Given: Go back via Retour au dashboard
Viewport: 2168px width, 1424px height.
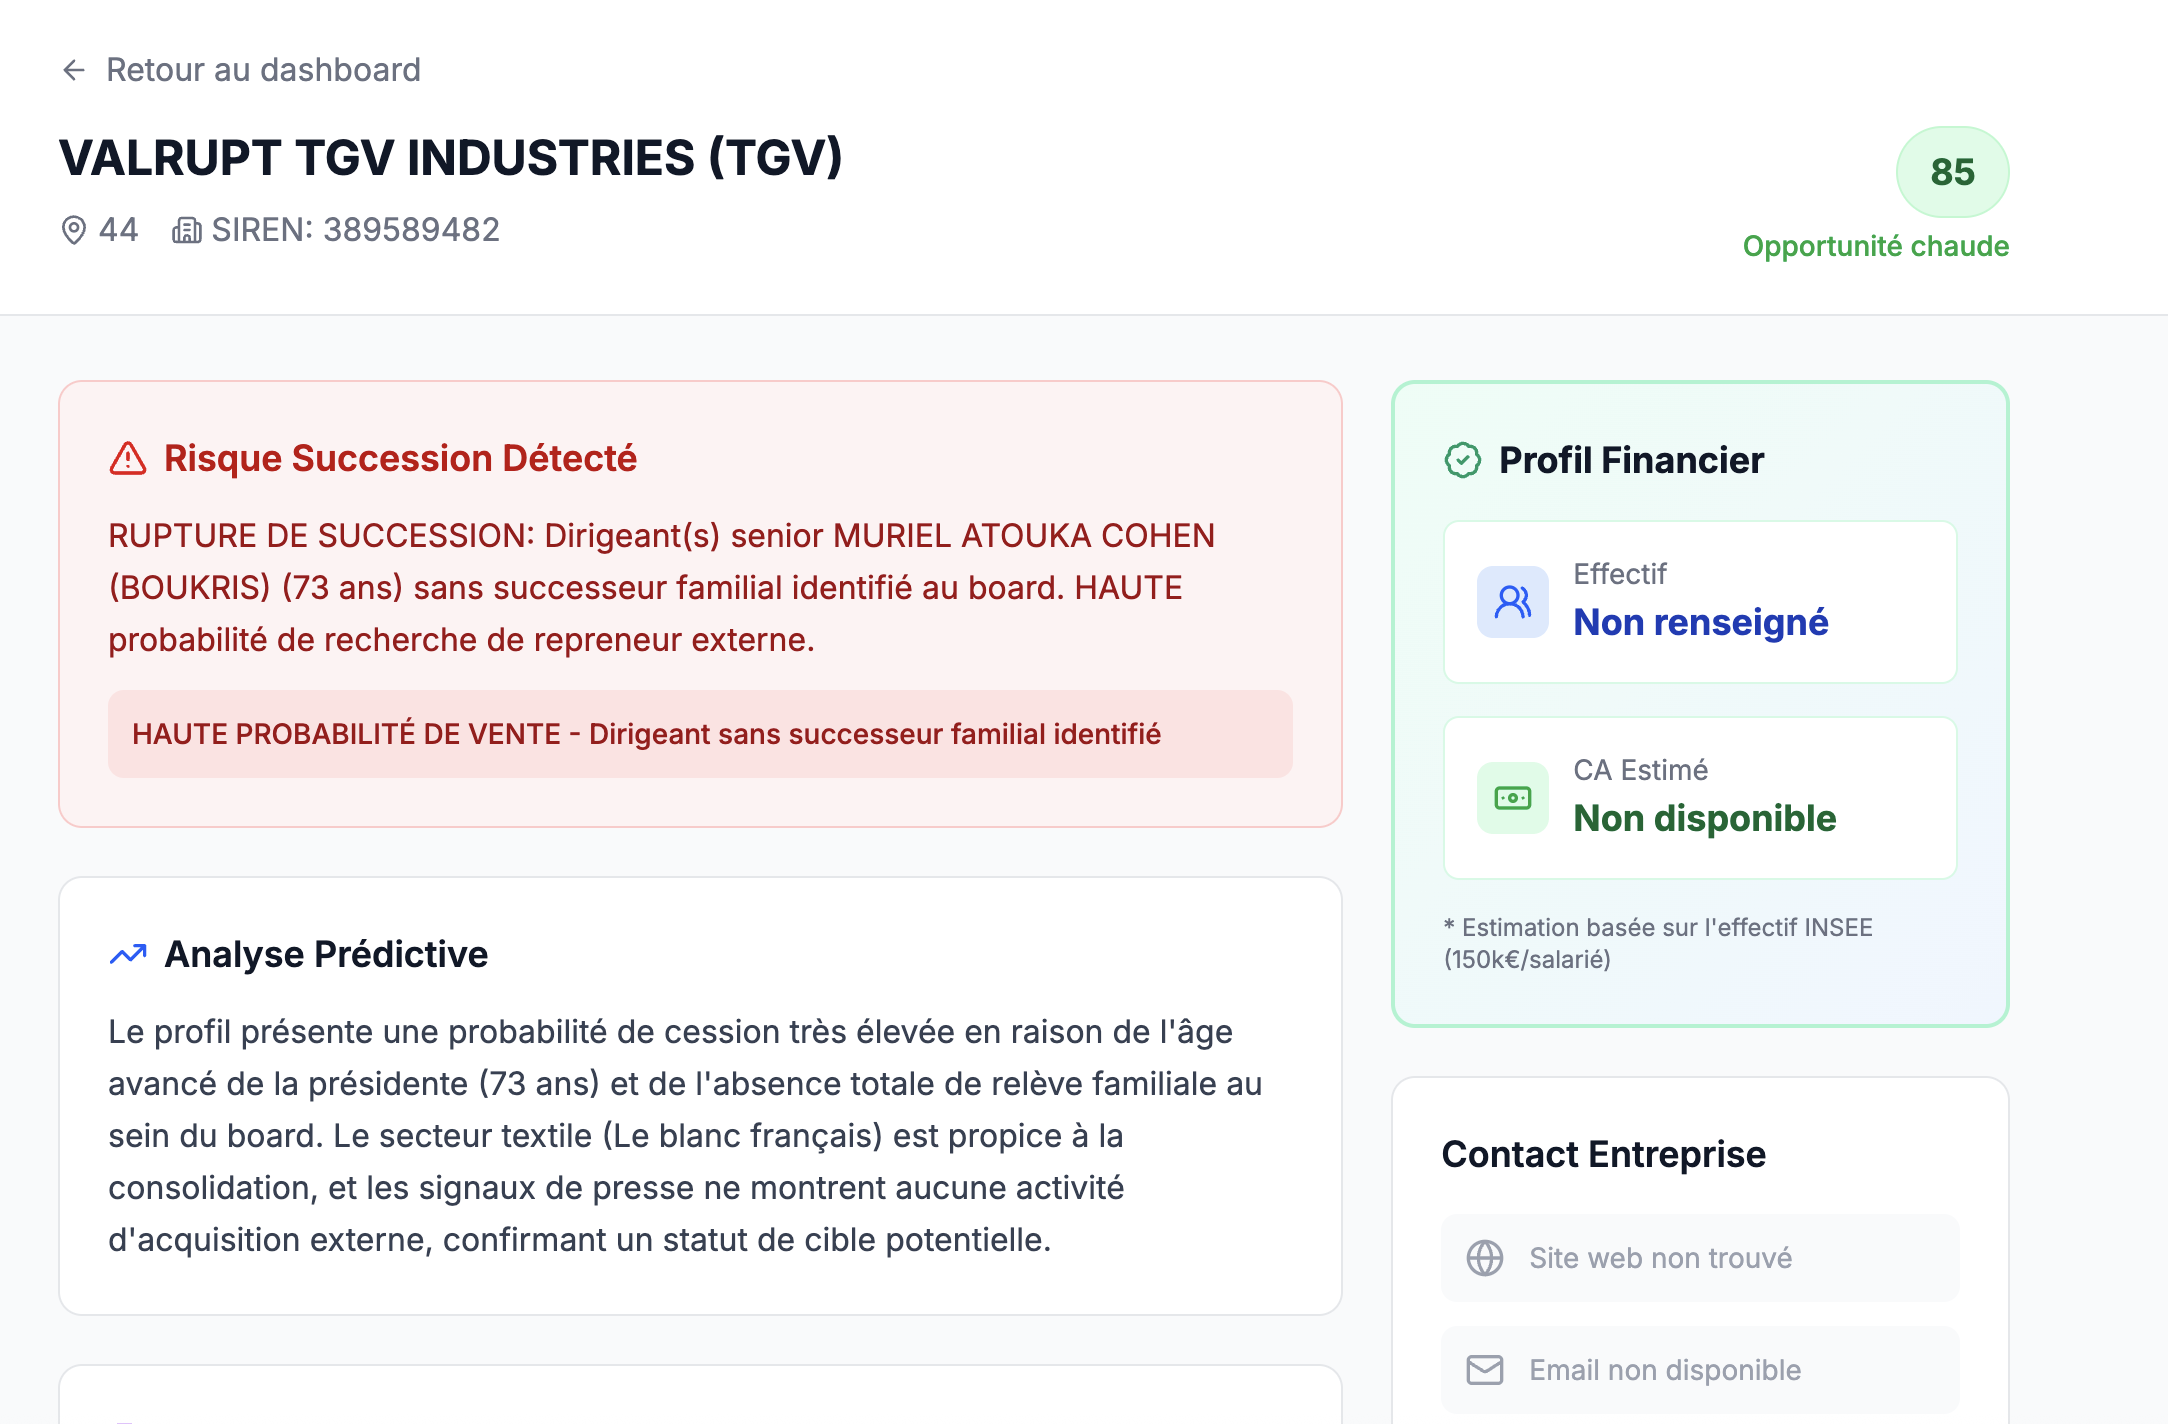Looking at the screenshot, I should click(x=263, y=70).
